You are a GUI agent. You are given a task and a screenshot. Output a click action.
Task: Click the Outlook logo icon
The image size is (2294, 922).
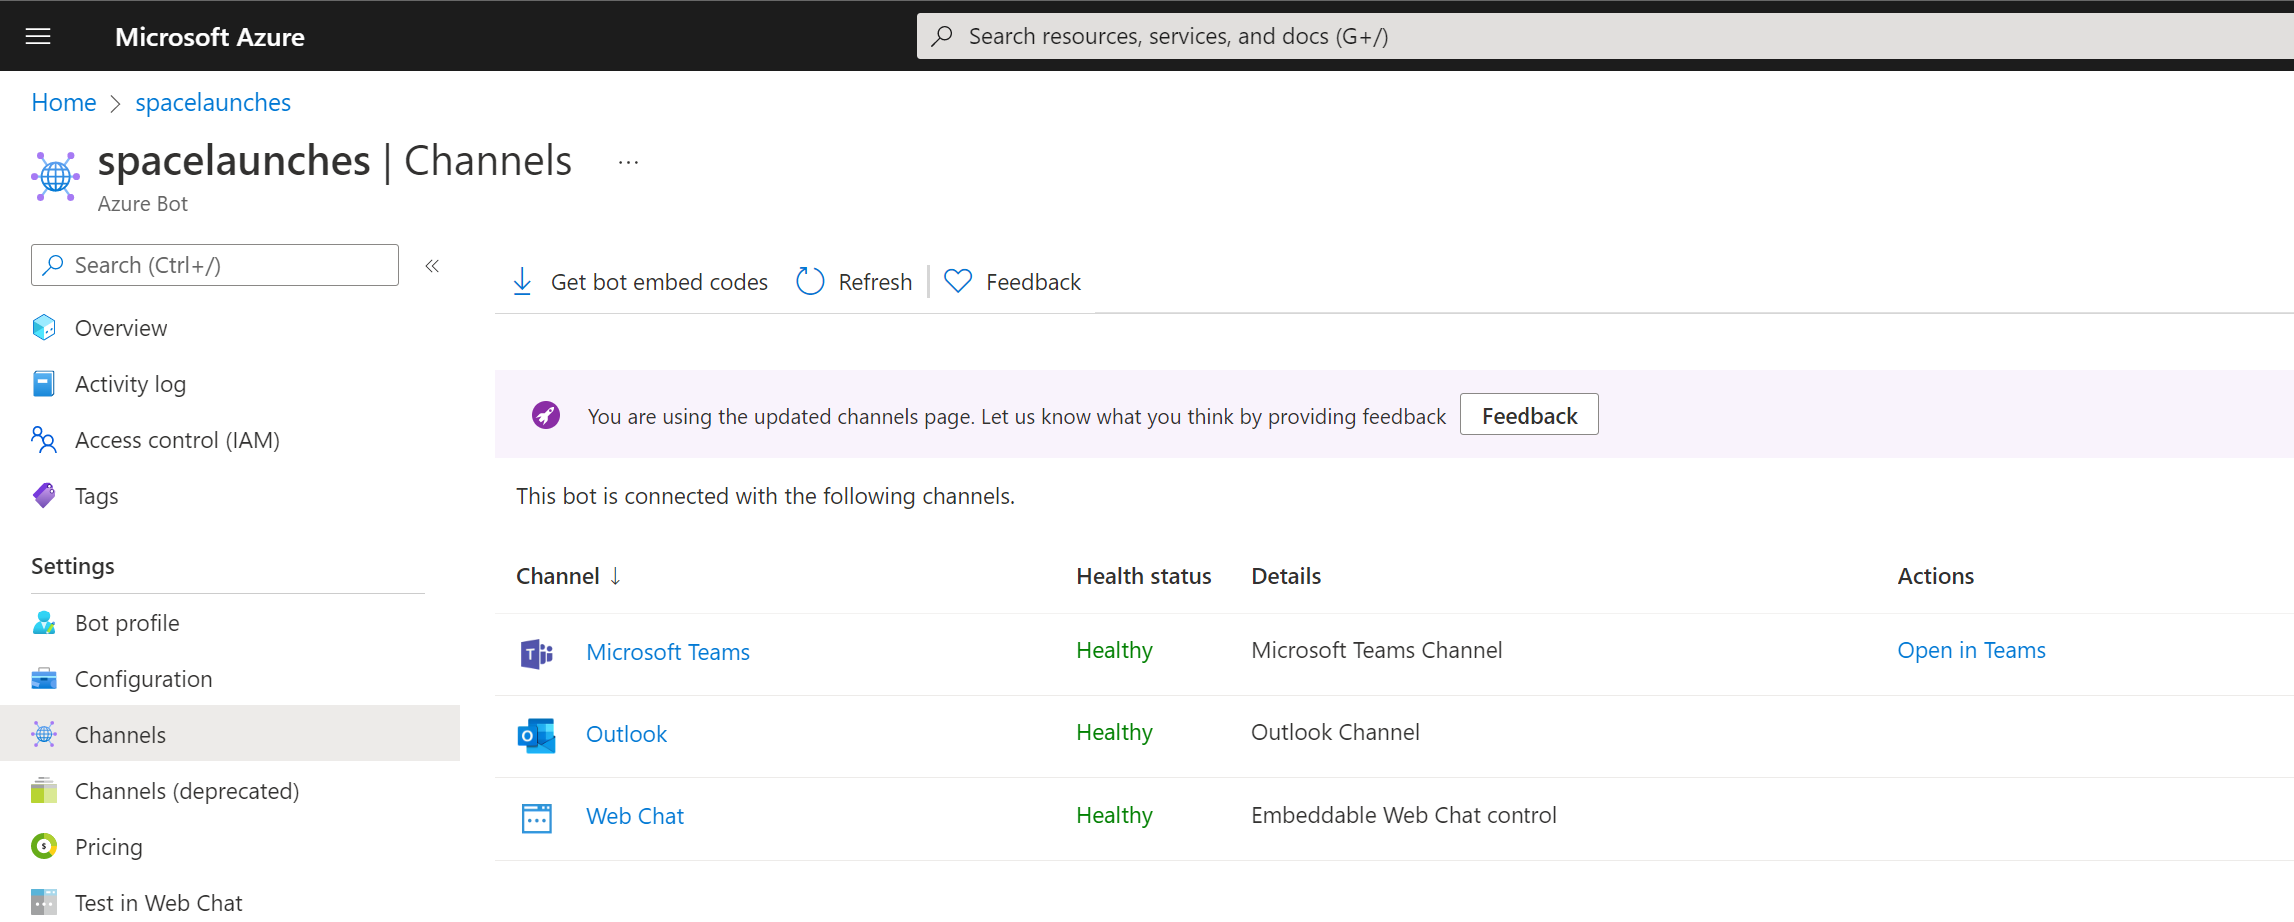[537, 735]
